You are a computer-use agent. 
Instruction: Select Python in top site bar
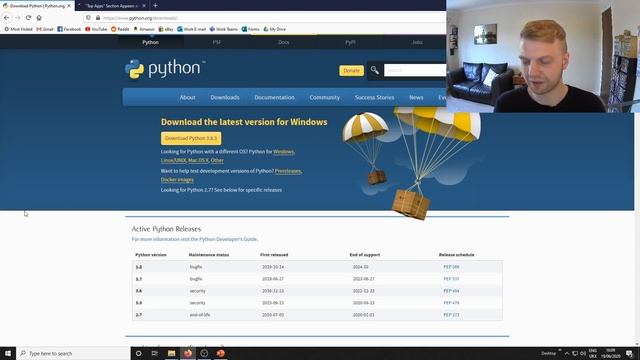(x=151, y=42)
